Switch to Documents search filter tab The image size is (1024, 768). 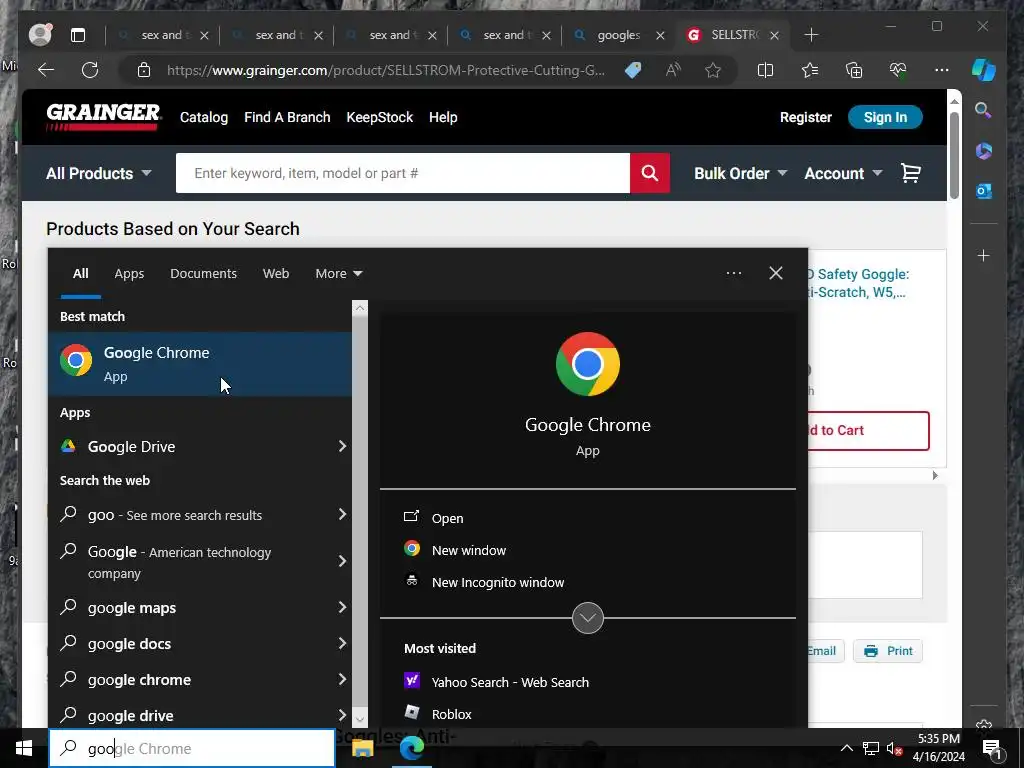pos(203,274)
